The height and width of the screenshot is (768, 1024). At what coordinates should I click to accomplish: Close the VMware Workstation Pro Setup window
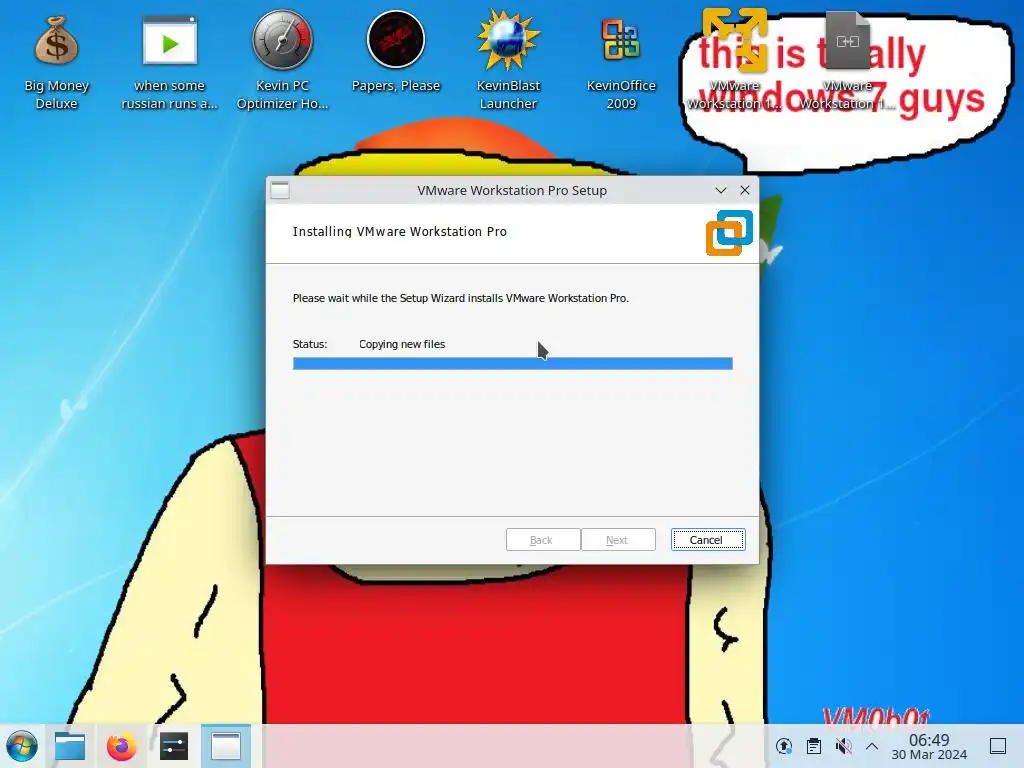tap(745, 190)
